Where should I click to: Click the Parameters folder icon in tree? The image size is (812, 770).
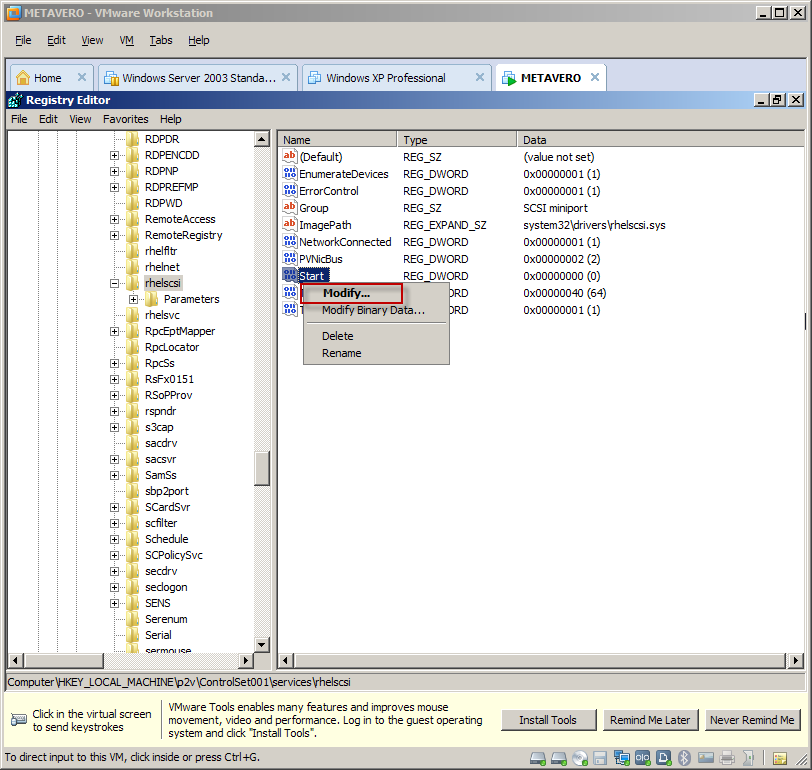[152, 299]
